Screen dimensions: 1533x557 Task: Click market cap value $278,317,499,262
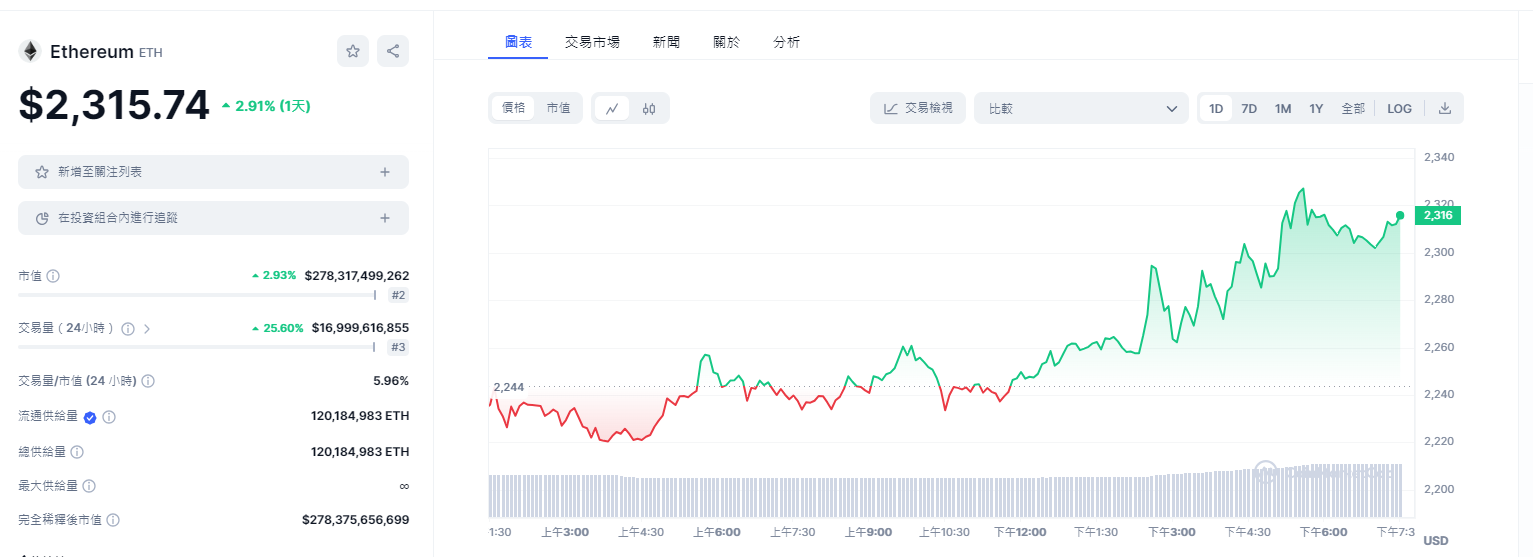357,275
